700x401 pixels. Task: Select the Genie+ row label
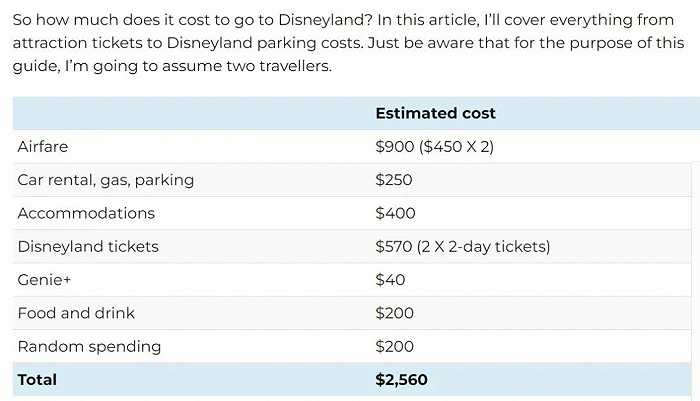(x=44, y=280)
